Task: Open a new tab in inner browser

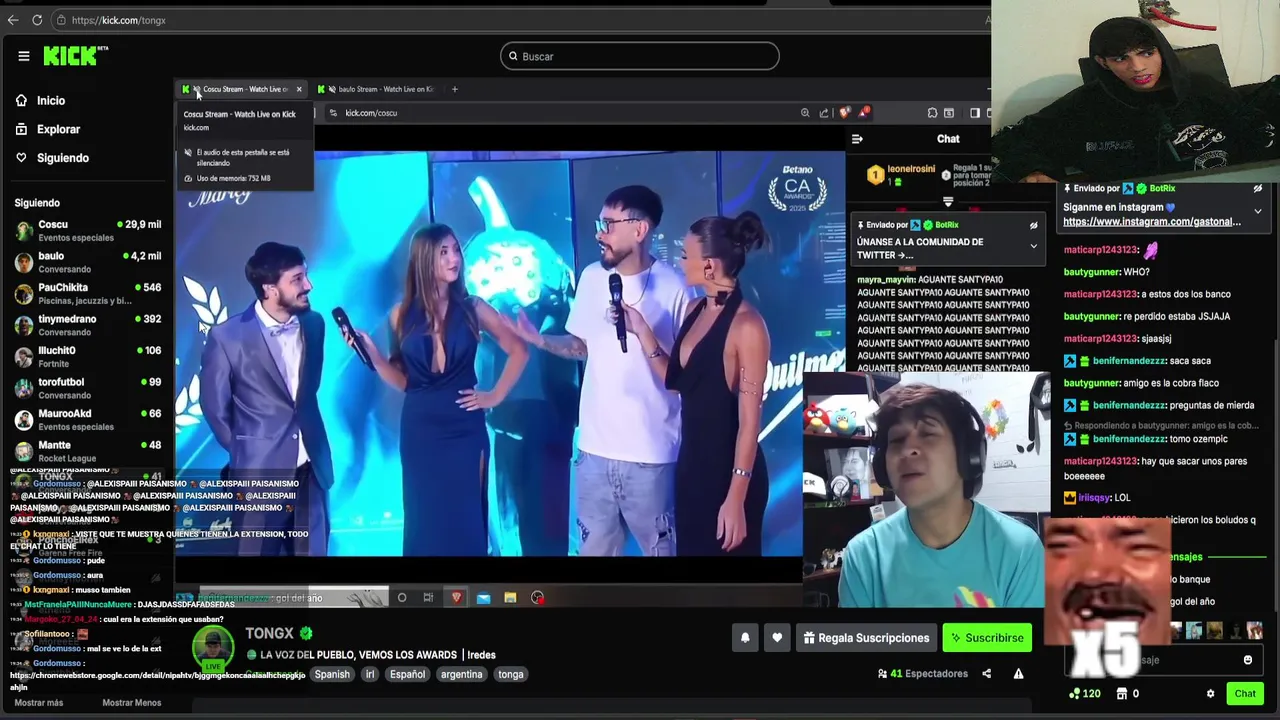Action: click(x=454, y=89)
